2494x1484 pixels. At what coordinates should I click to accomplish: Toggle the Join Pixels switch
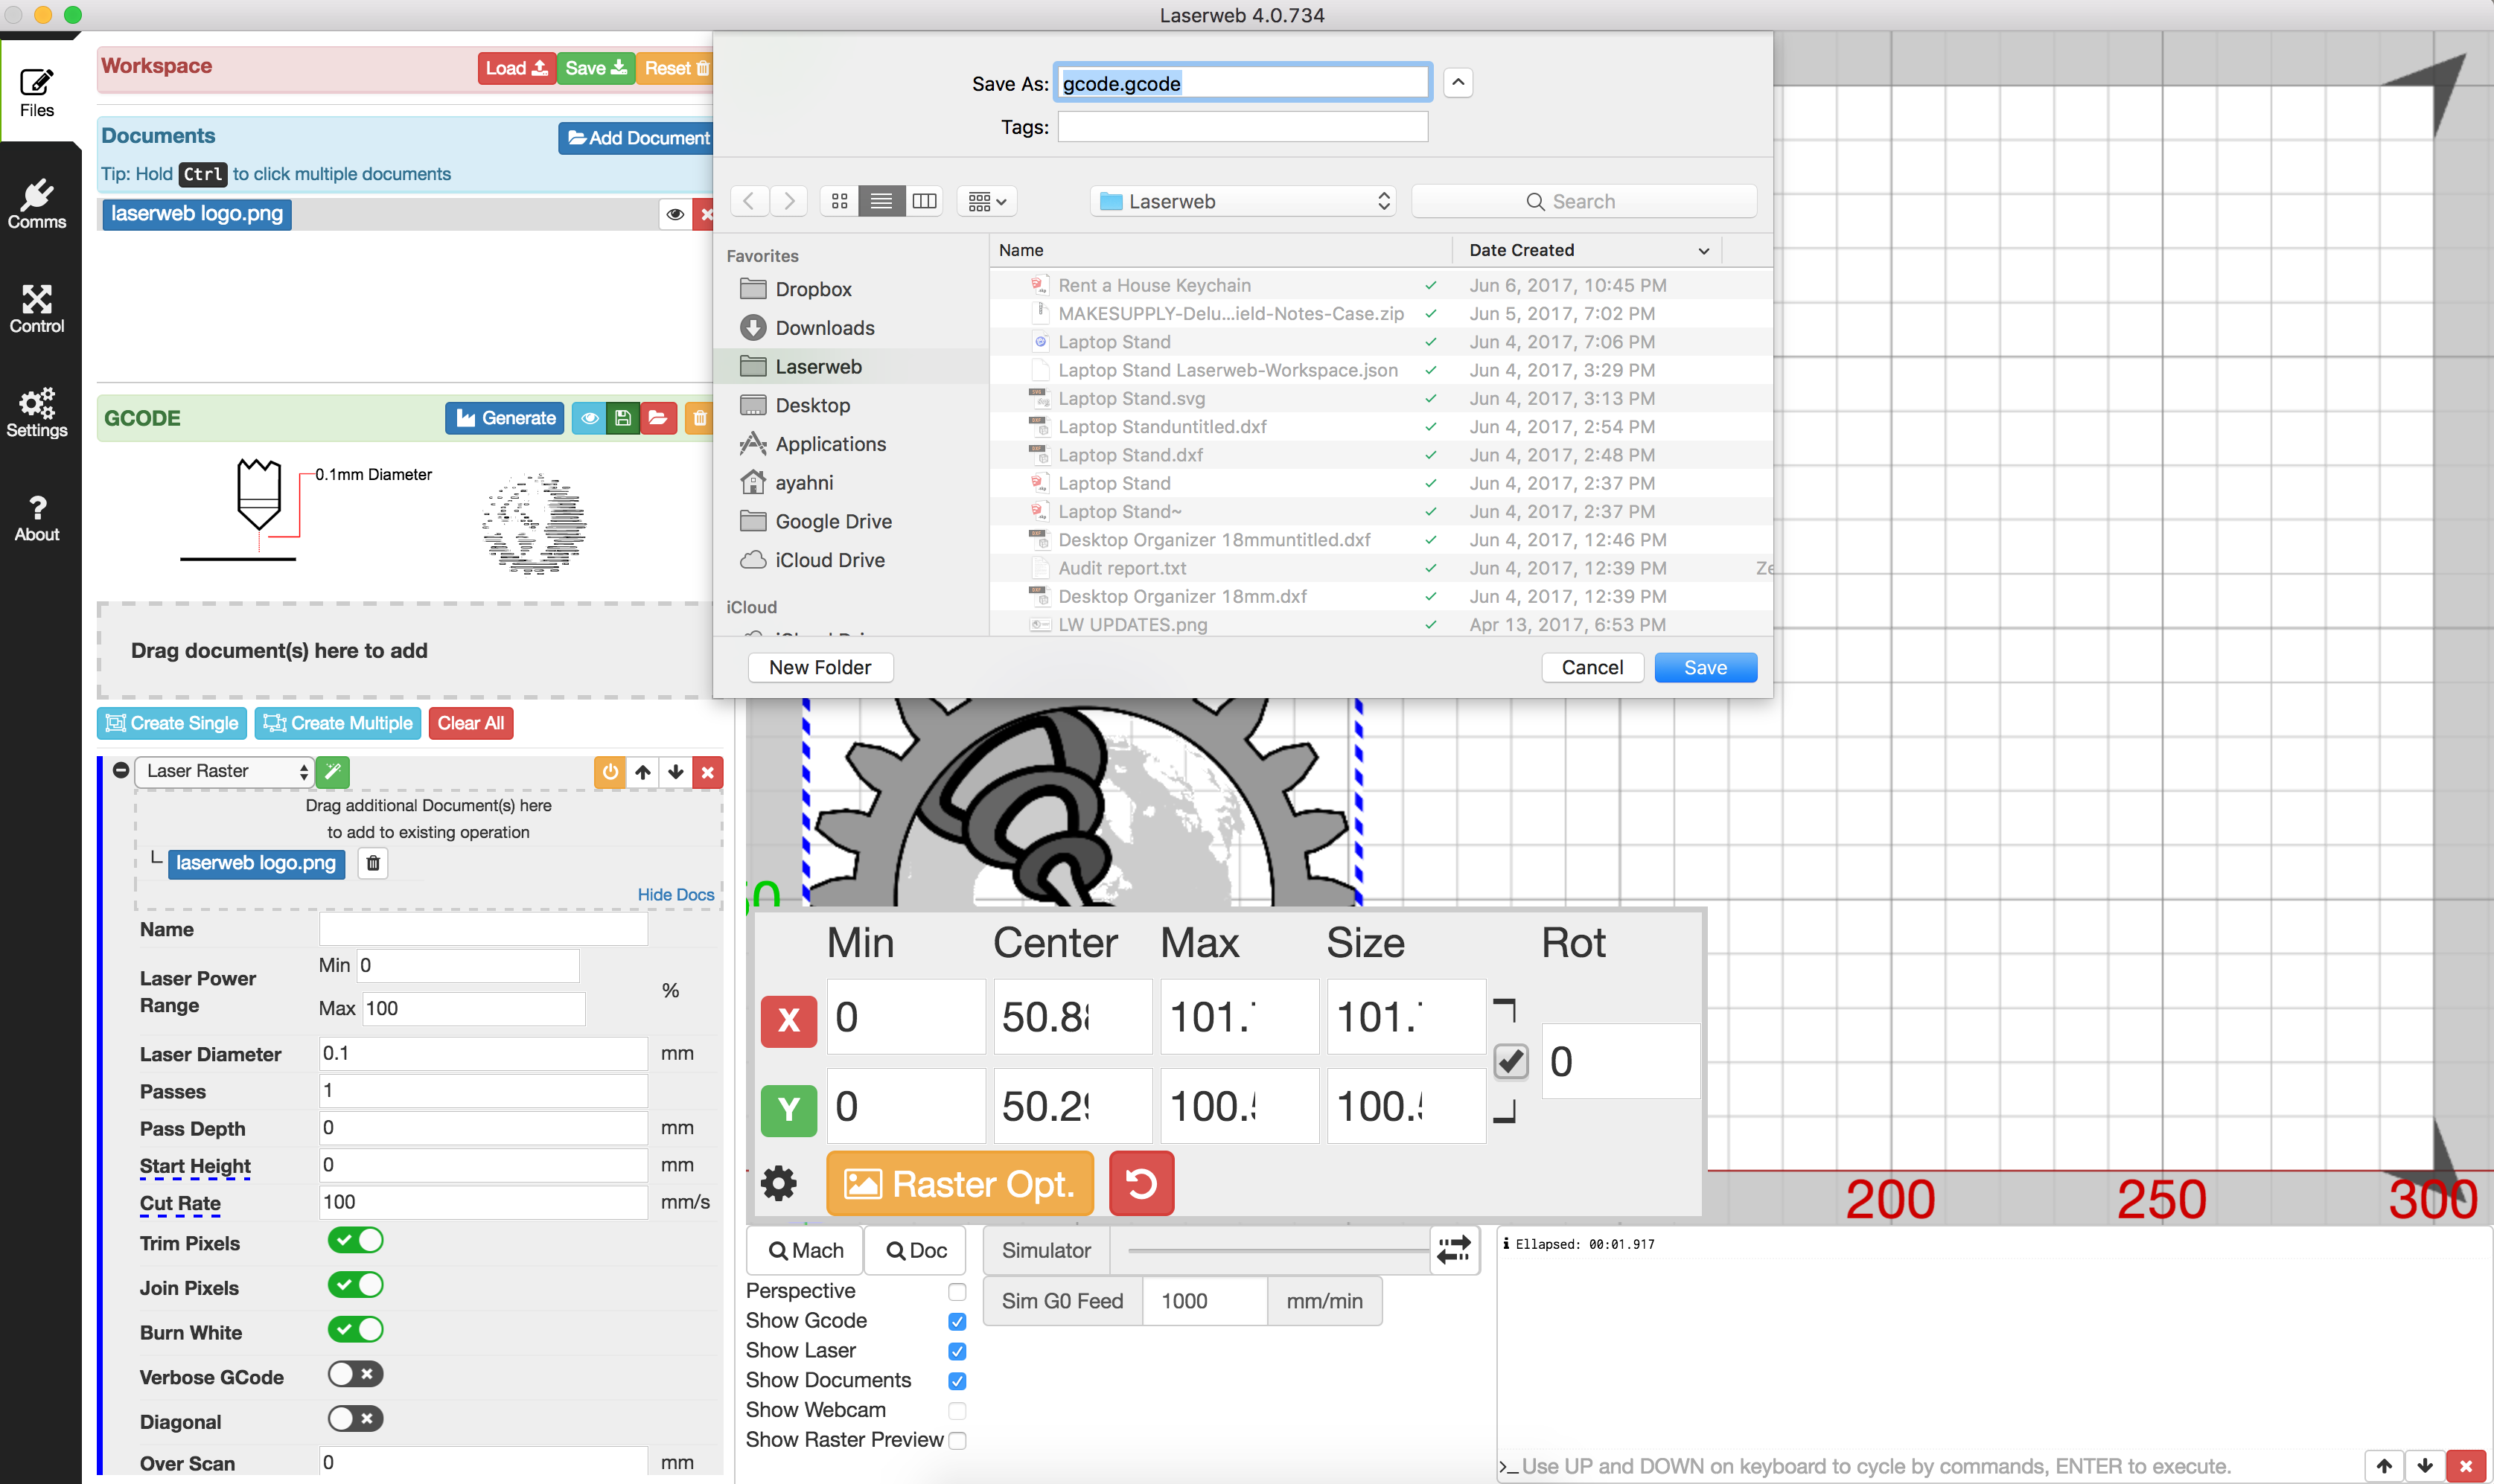(x=355, y=1285)
